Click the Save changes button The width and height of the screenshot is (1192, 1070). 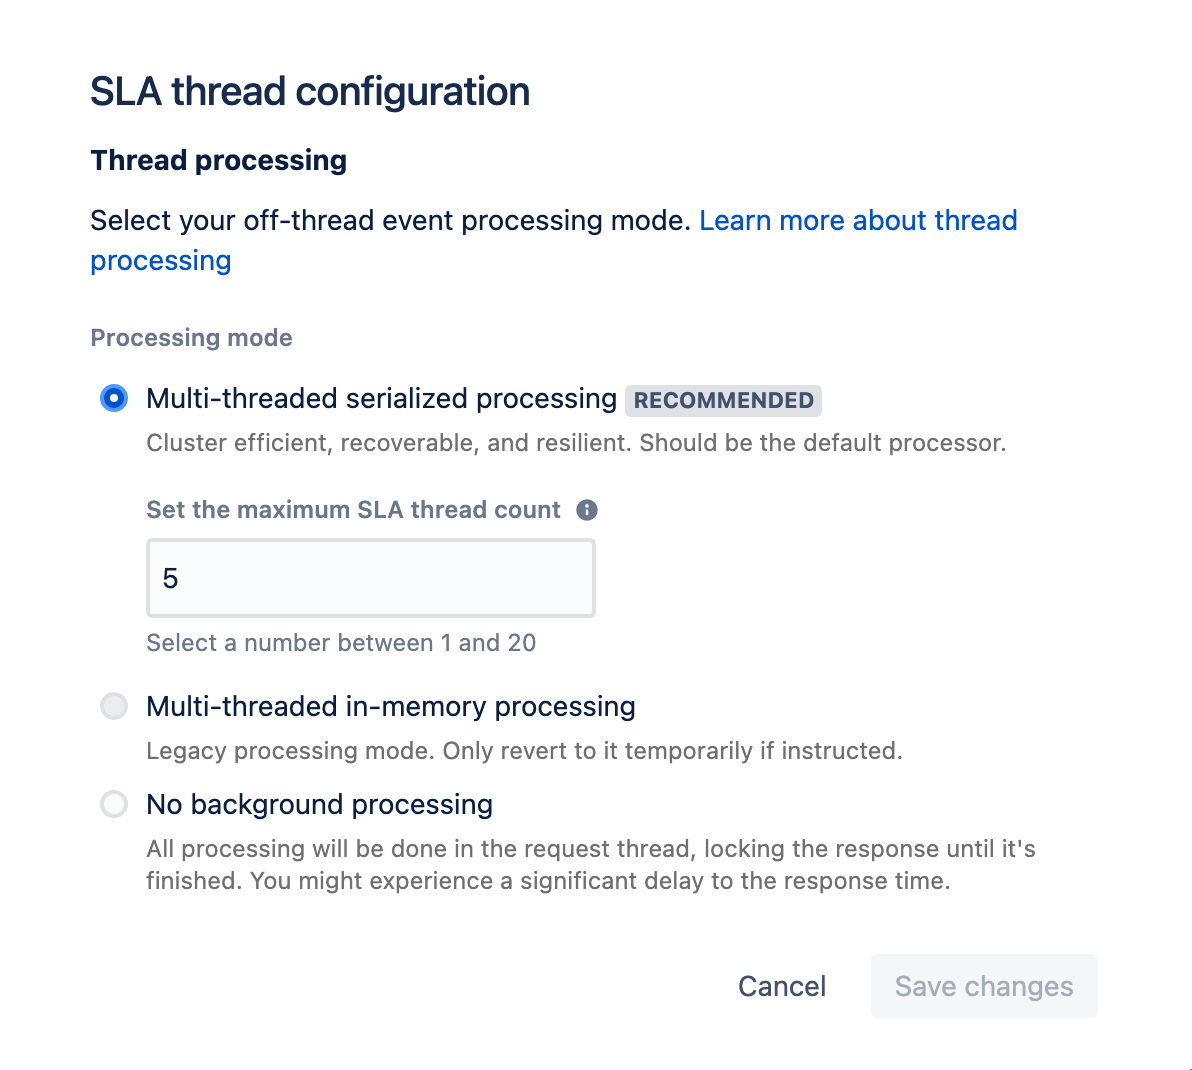[x=984, y=986]
